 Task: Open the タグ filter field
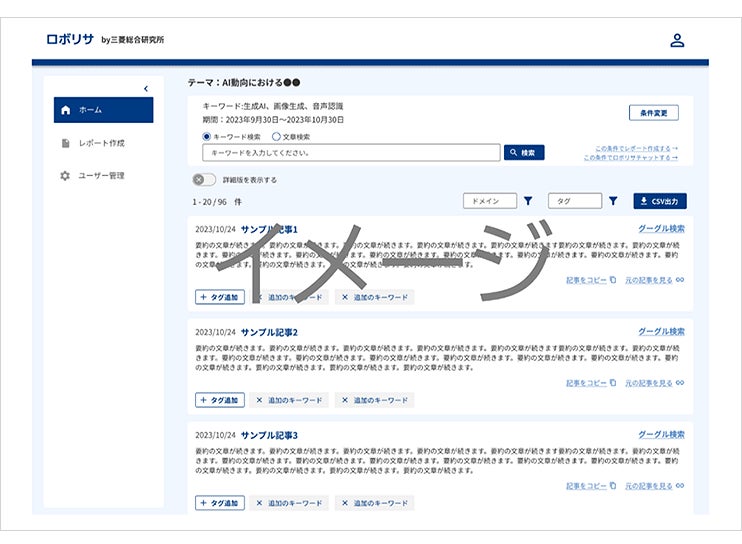coord(575,201)
